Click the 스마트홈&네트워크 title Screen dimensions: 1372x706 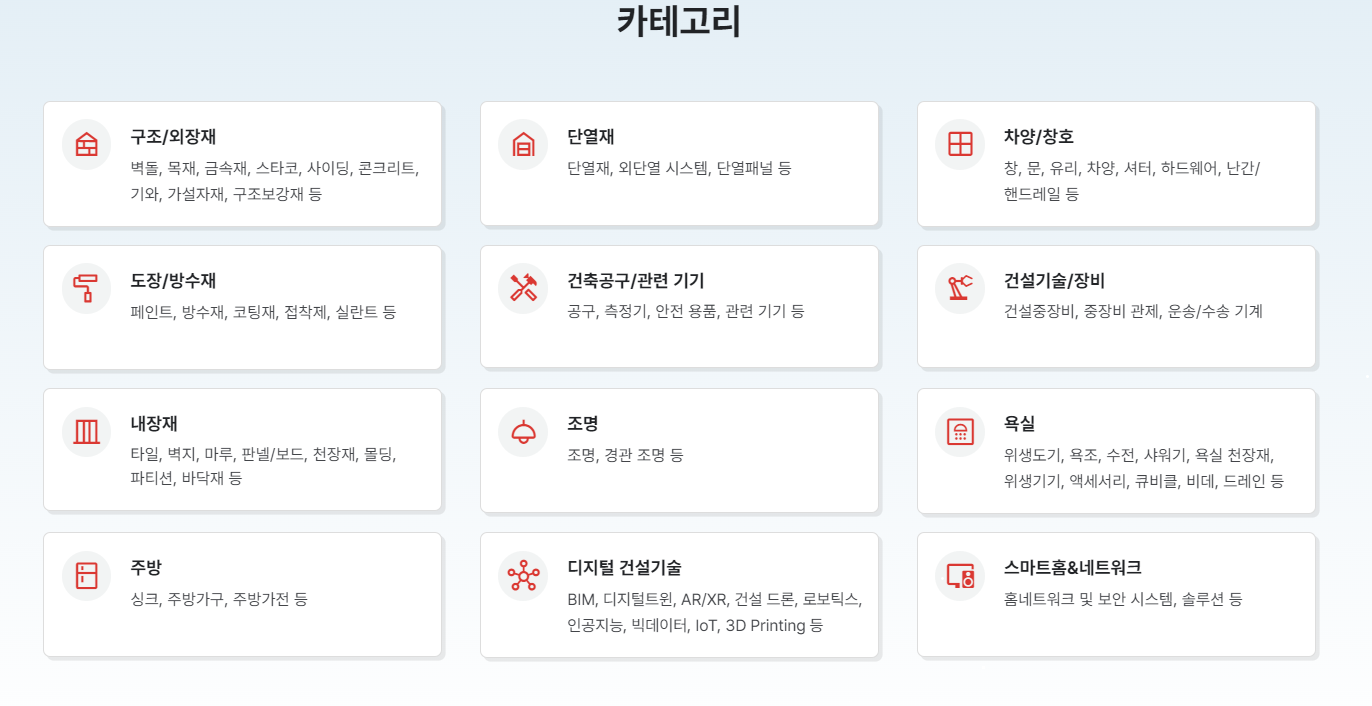click(1072, 568)
